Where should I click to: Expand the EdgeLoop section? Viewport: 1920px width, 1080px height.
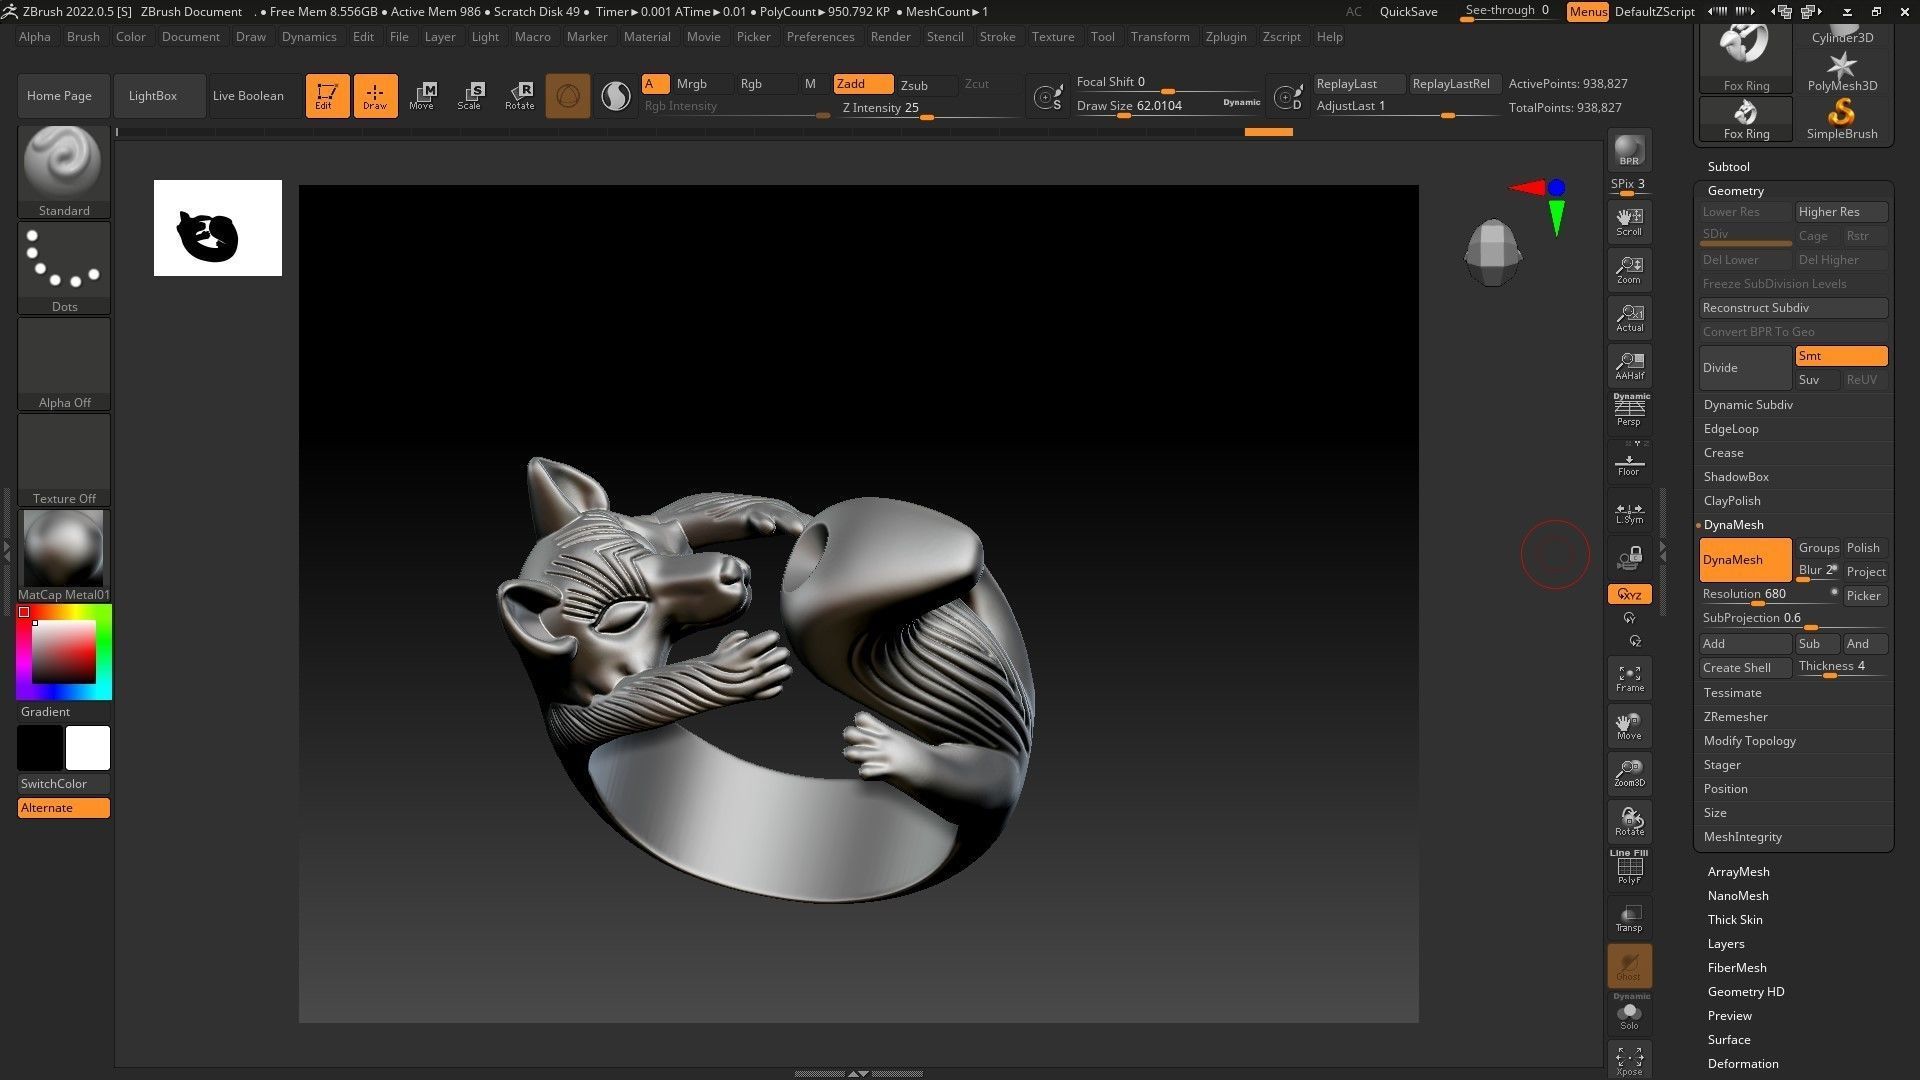(1731, 429)
